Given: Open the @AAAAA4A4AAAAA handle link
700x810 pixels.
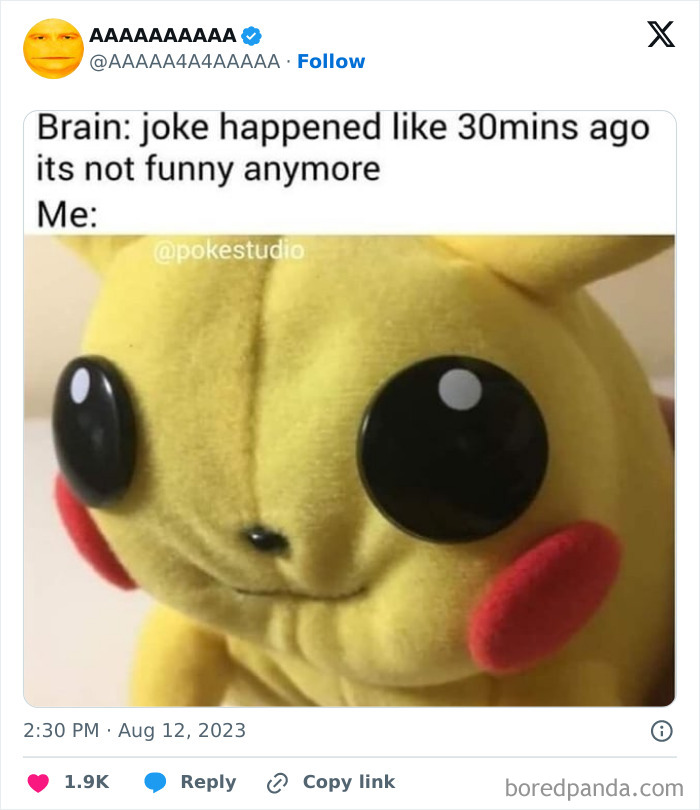Looking at the screenshot, I should [x=185, y=61].
